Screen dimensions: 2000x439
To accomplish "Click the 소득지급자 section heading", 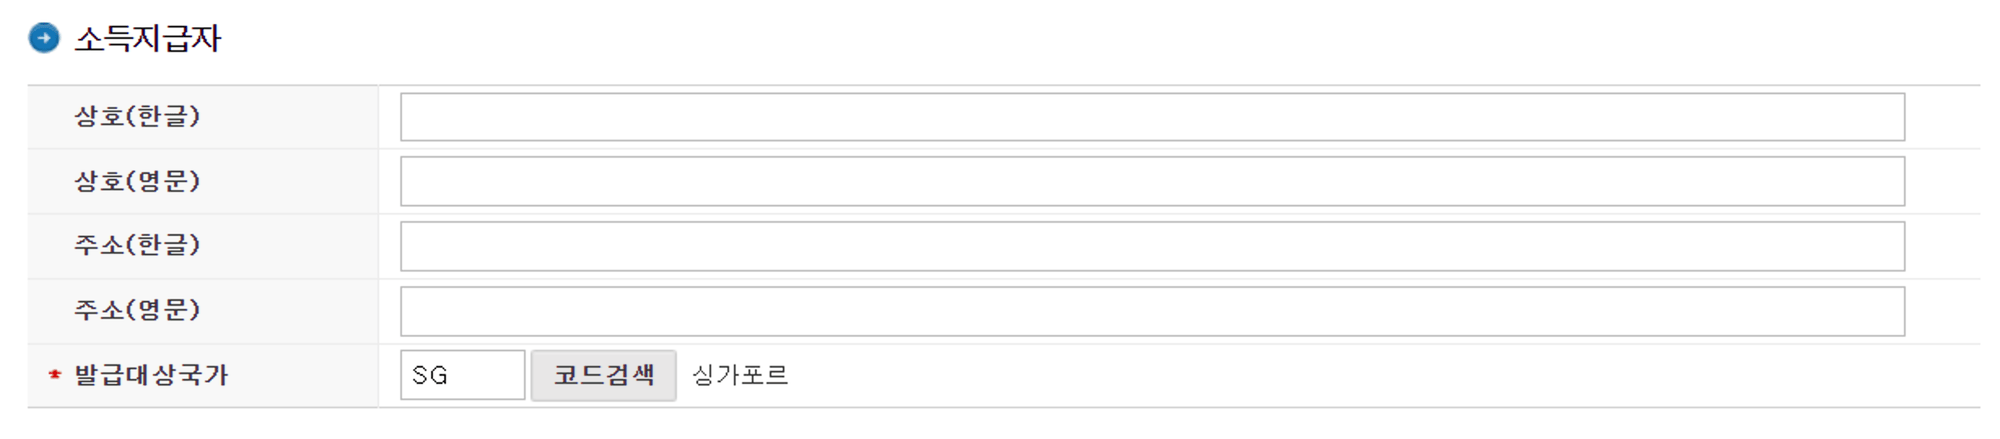I will tap(148, 38).
